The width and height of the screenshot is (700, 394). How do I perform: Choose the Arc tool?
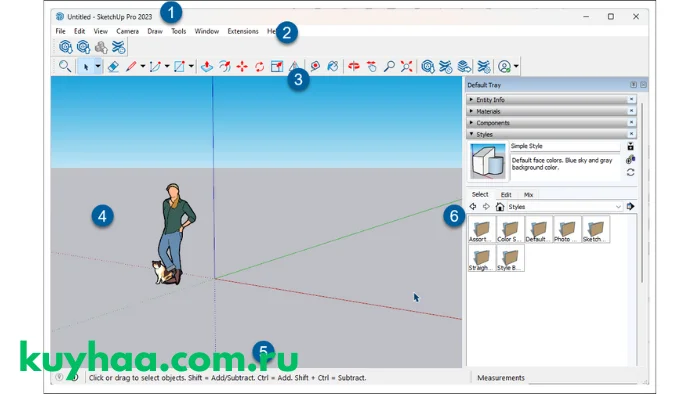(x=155, y=66)
